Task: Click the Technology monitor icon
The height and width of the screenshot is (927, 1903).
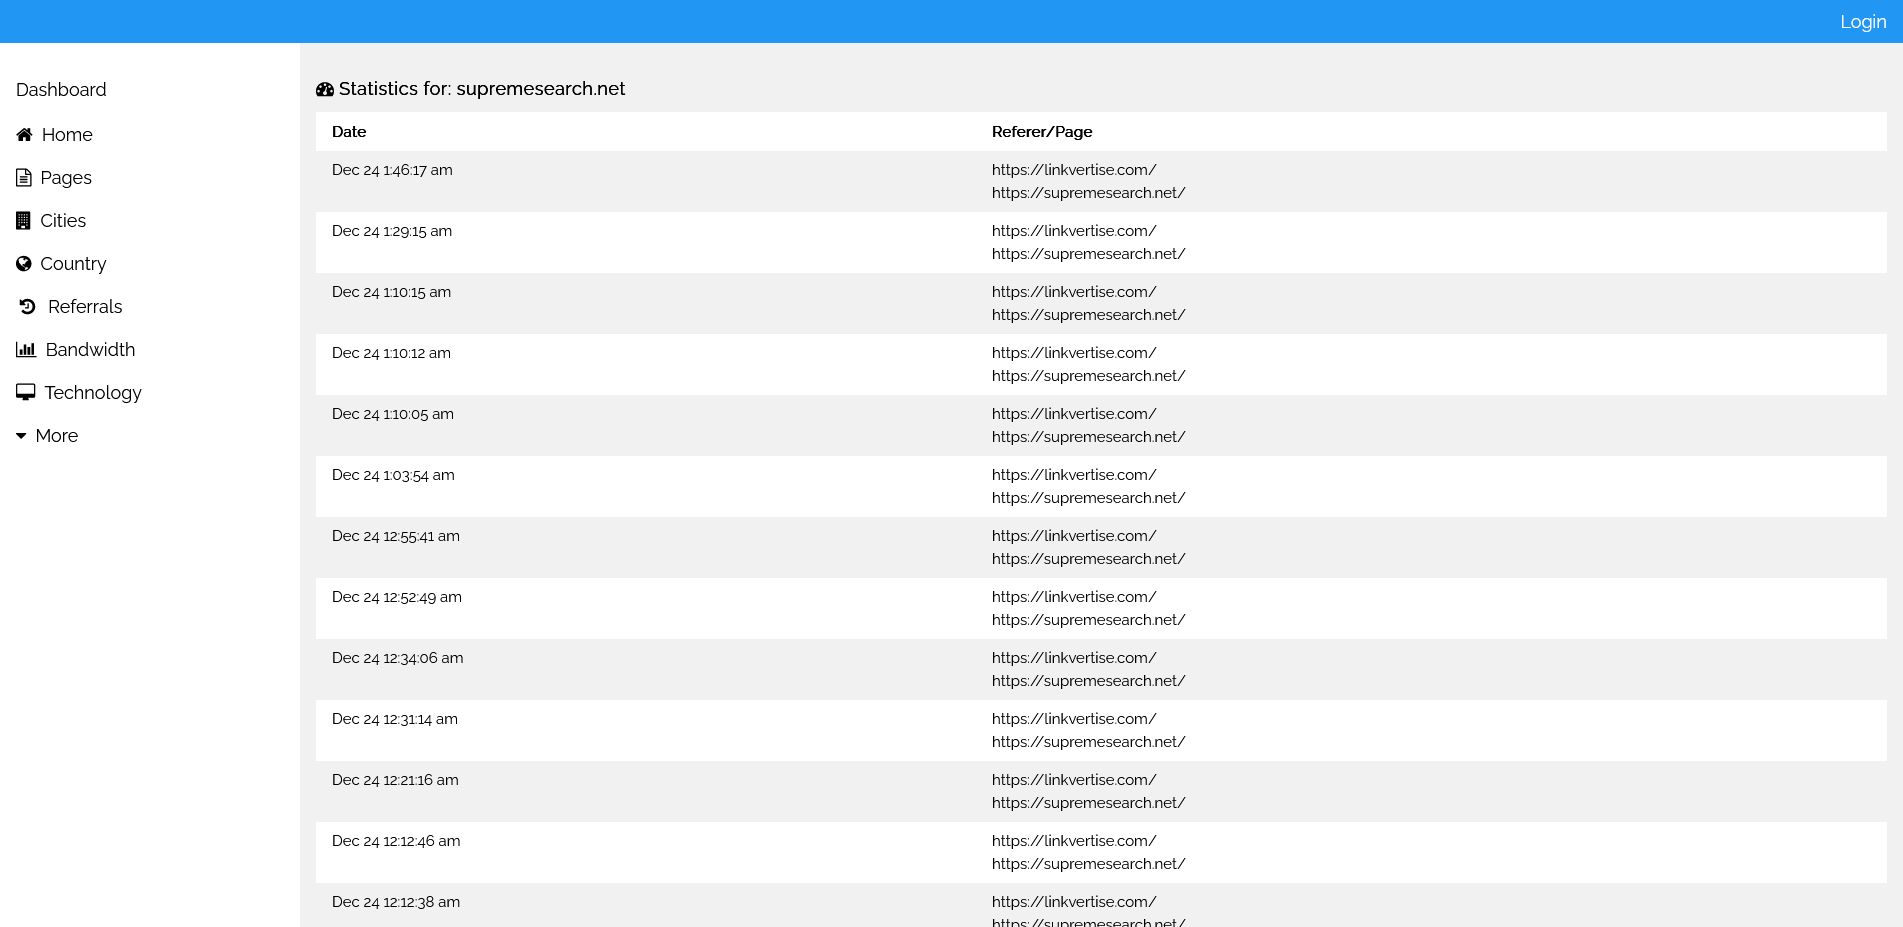Action: coord(26,393)
